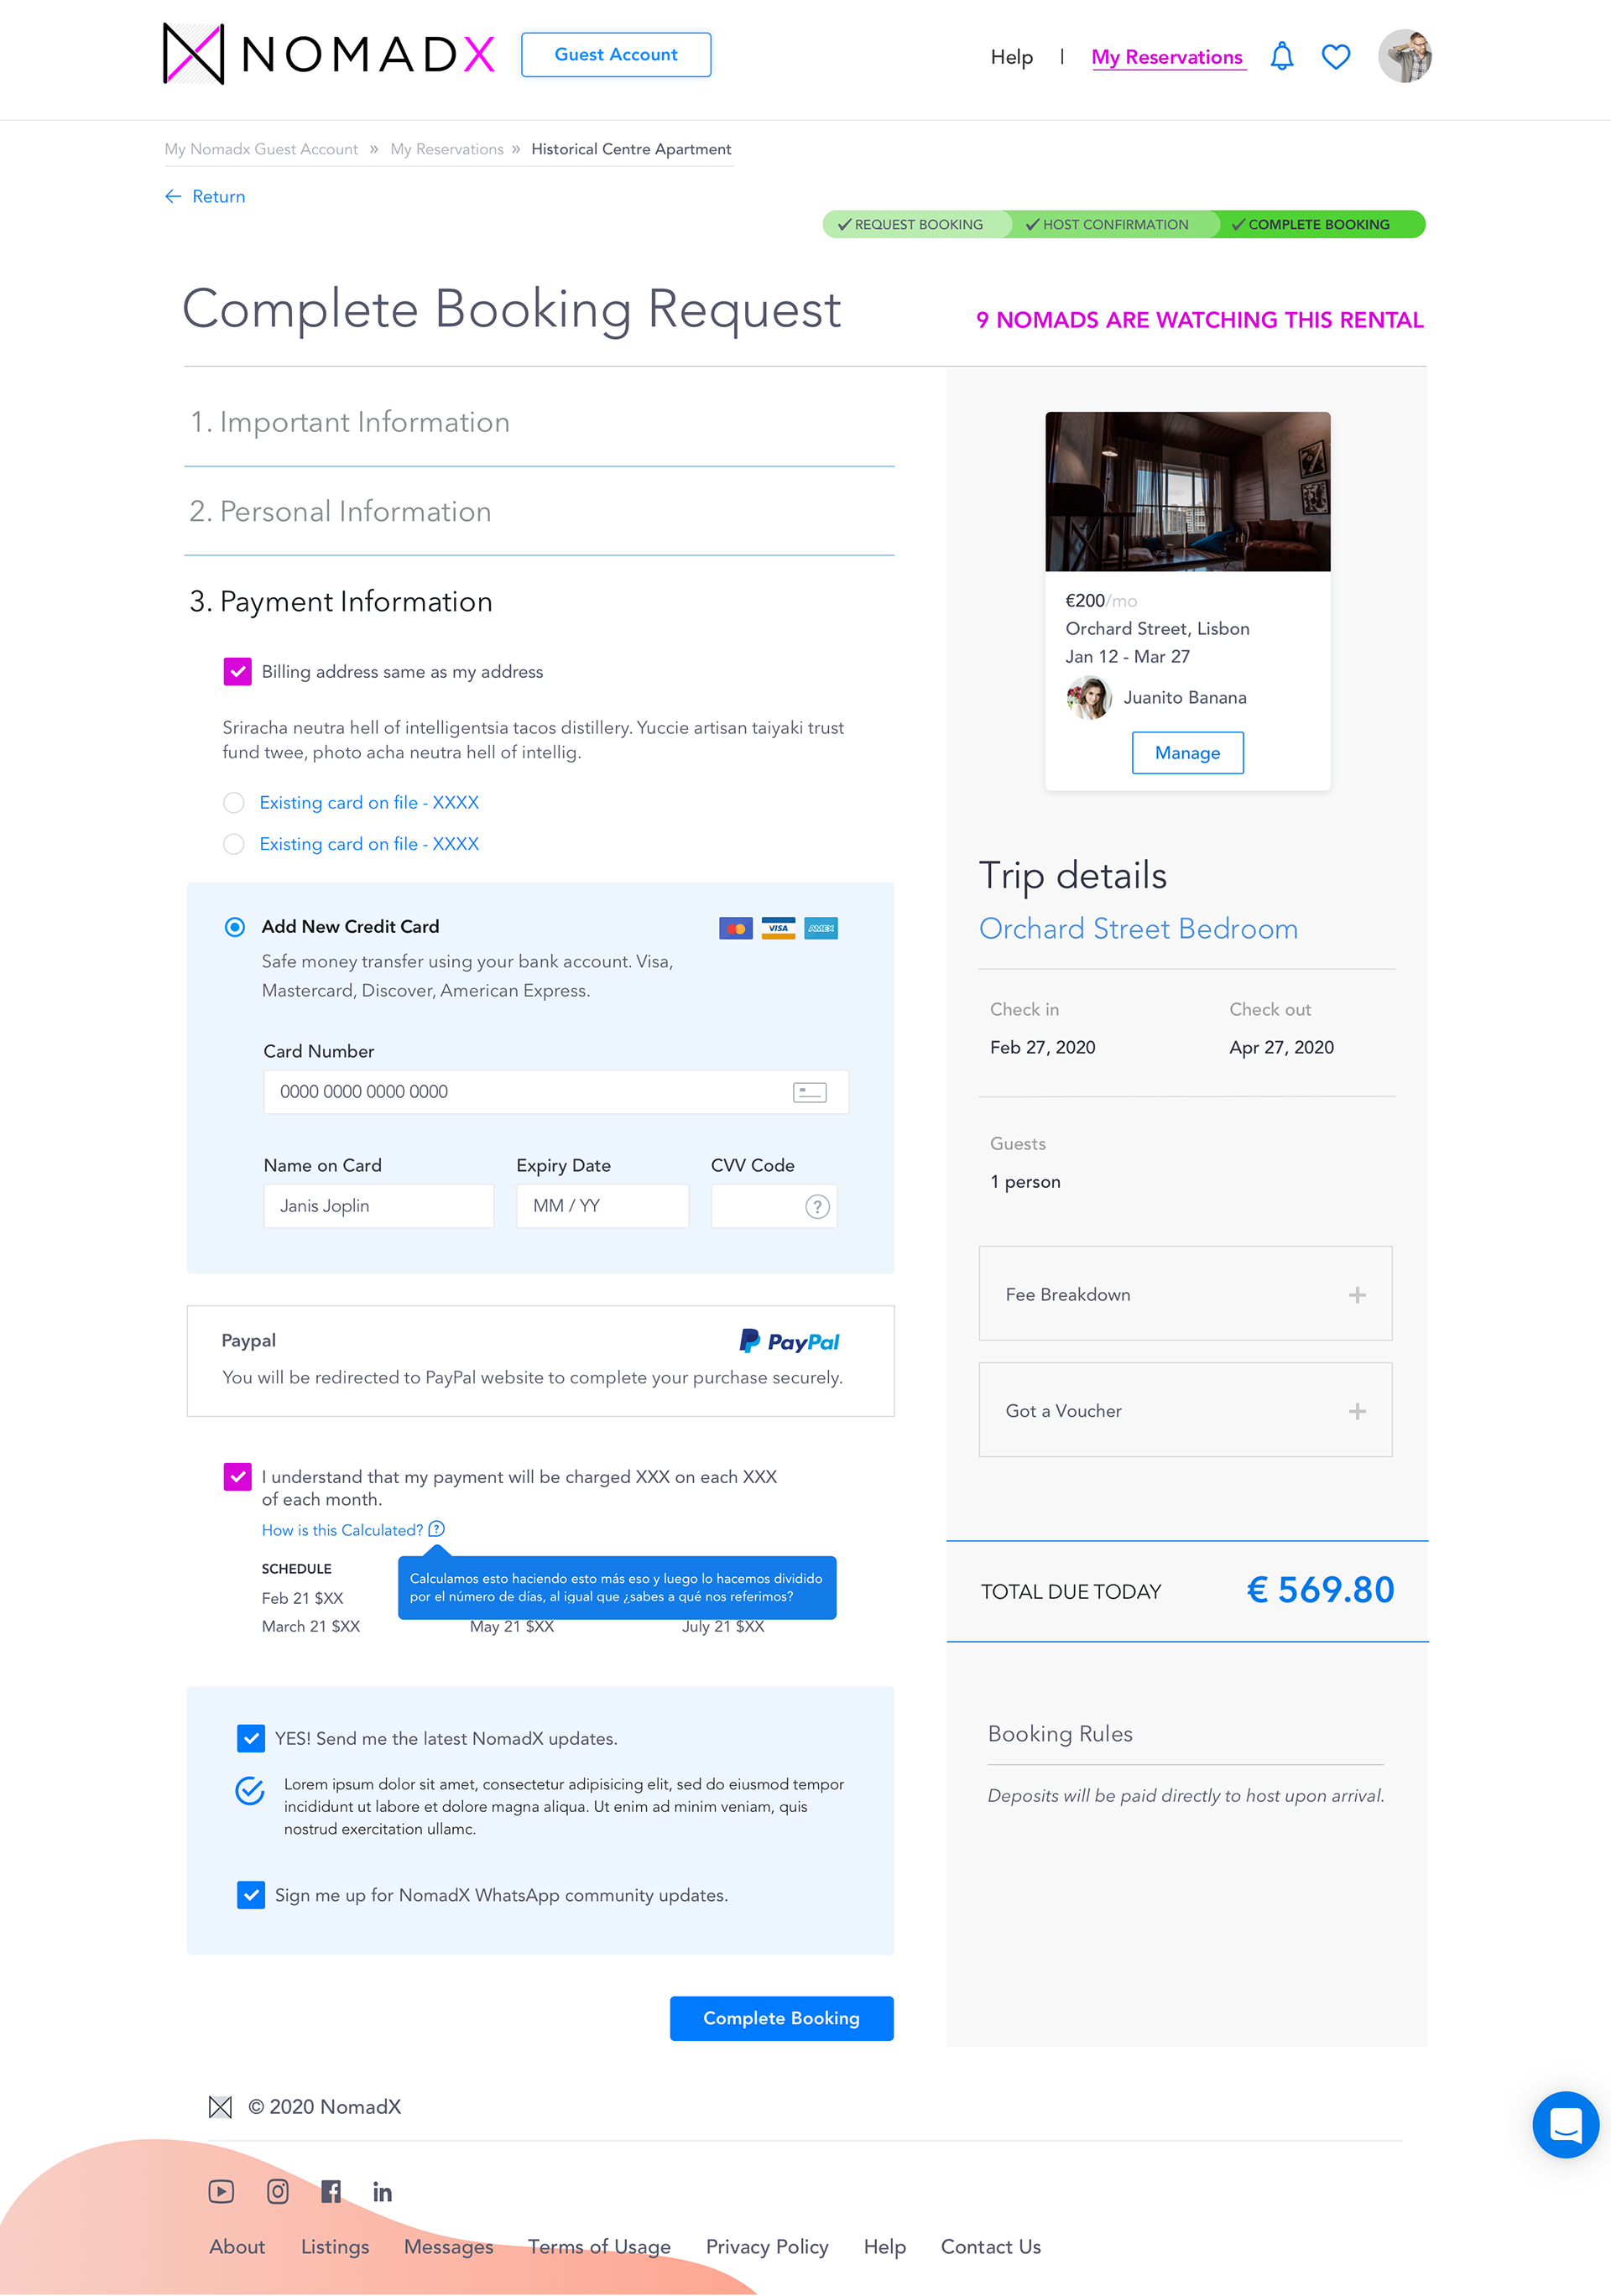
Task: Open NomadX LinkedIn page icon
Action: coord(382,2192)
